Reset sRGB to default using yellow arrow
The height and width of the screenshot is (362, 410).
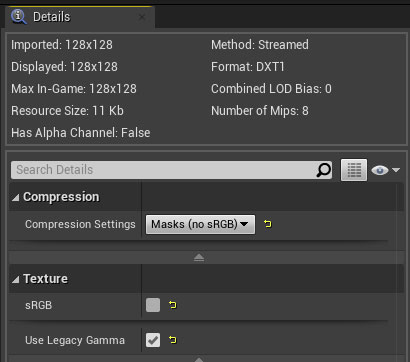point(172,305)
